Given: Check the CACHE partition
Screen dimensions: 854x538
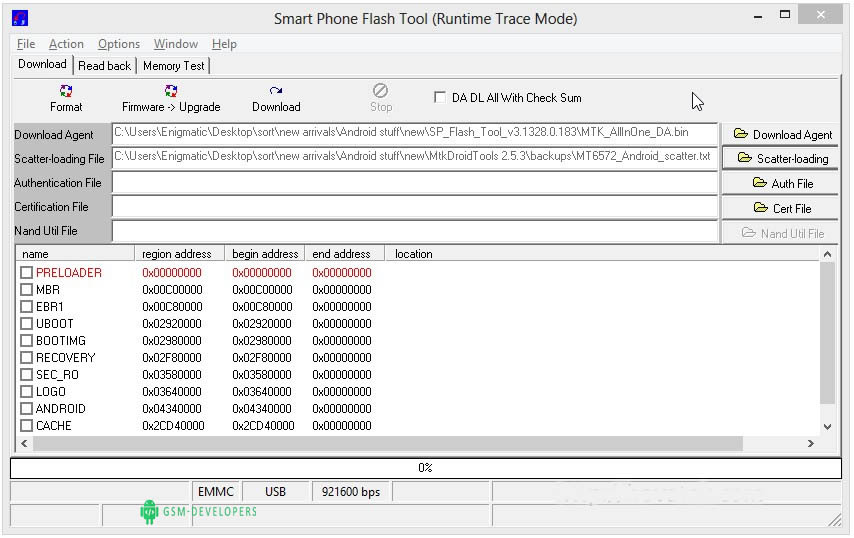Looking at the screenshot, I should (x=26, y=426).
